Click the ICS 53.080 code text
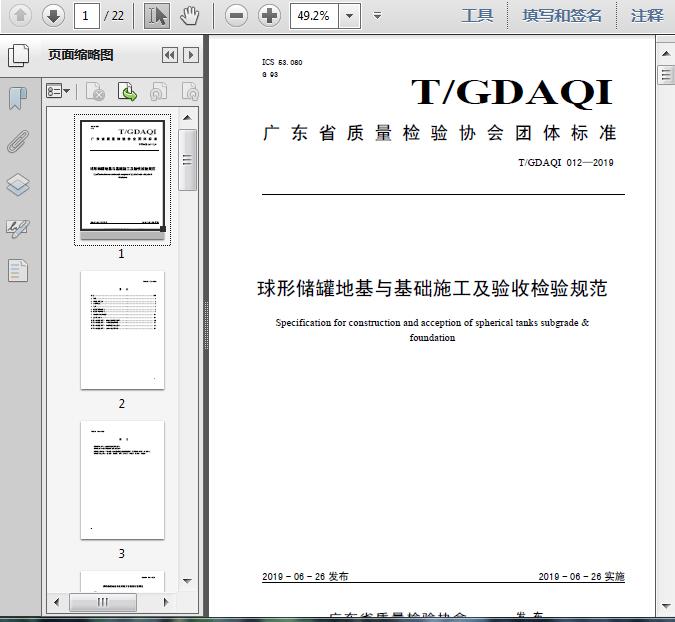 282,62
